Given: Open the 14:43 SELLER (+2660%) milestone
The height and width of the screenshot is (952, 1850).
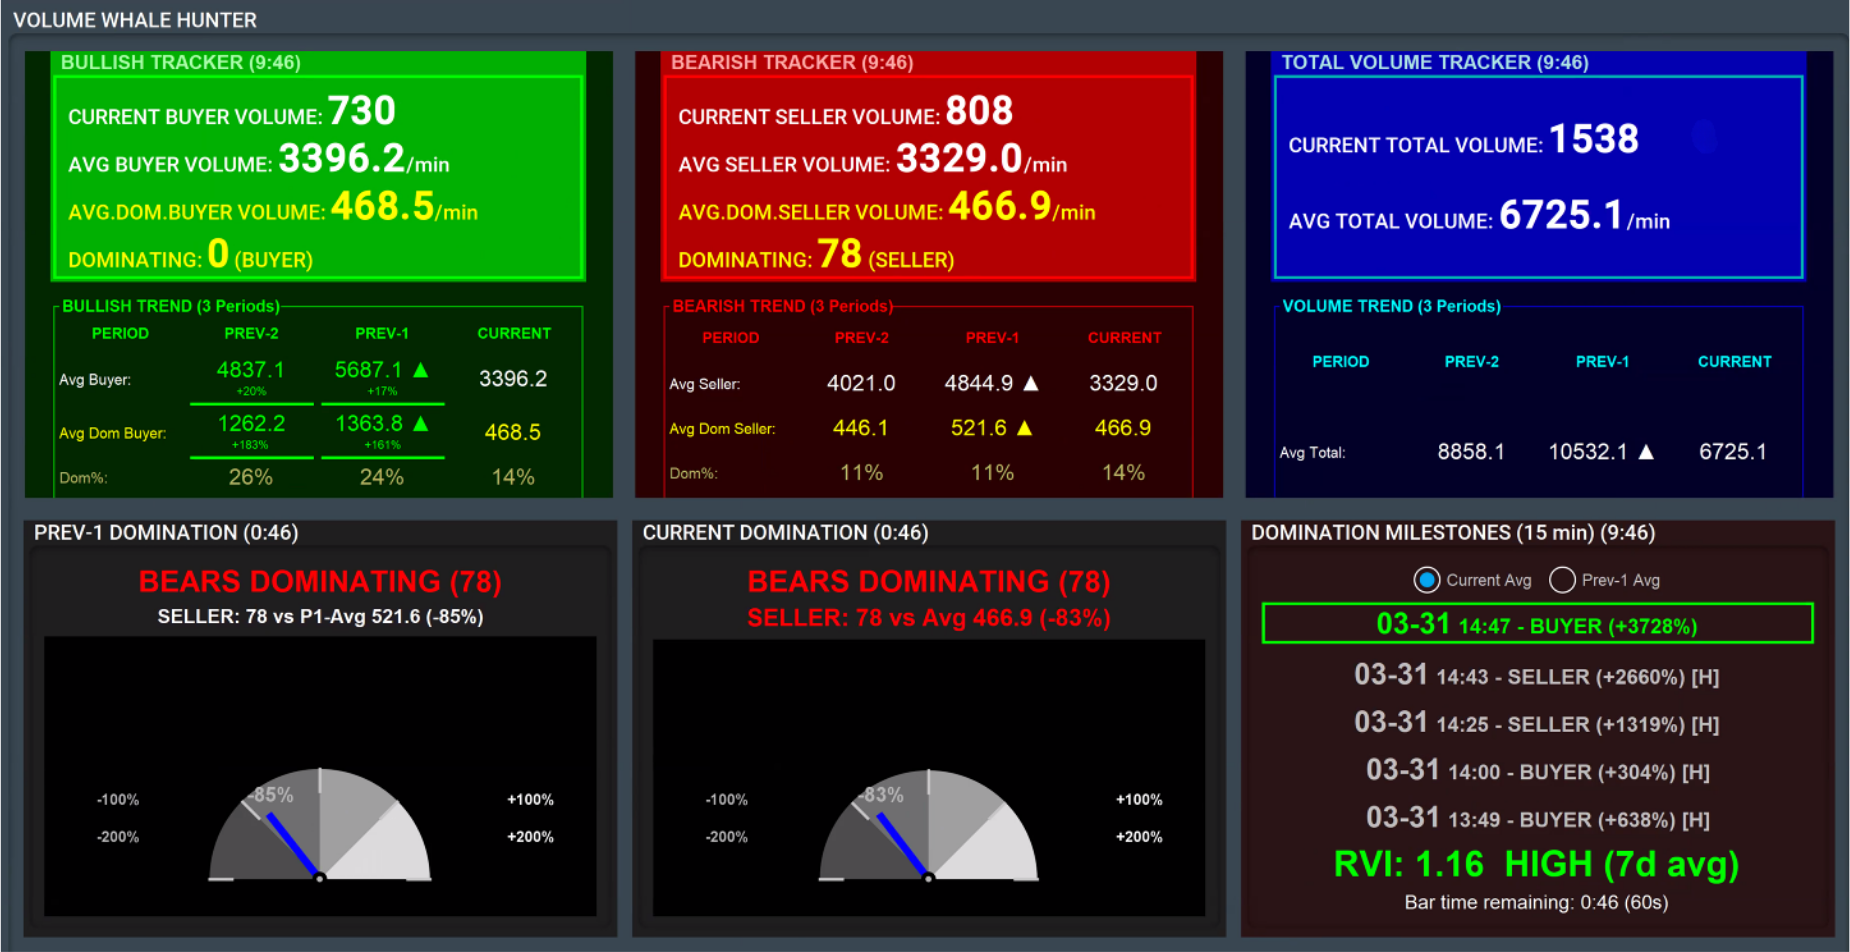Looking at the screenshot, I should (x=1536, y=676).
